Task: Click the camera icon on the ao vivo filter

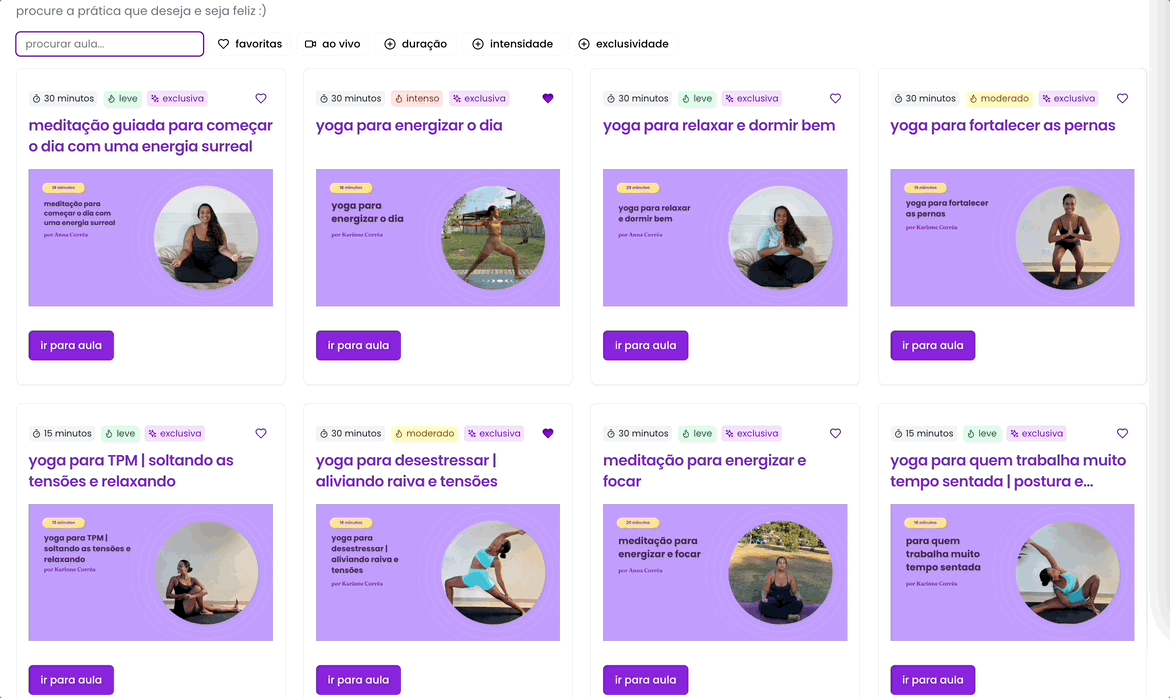Action: tap(311, 43)
